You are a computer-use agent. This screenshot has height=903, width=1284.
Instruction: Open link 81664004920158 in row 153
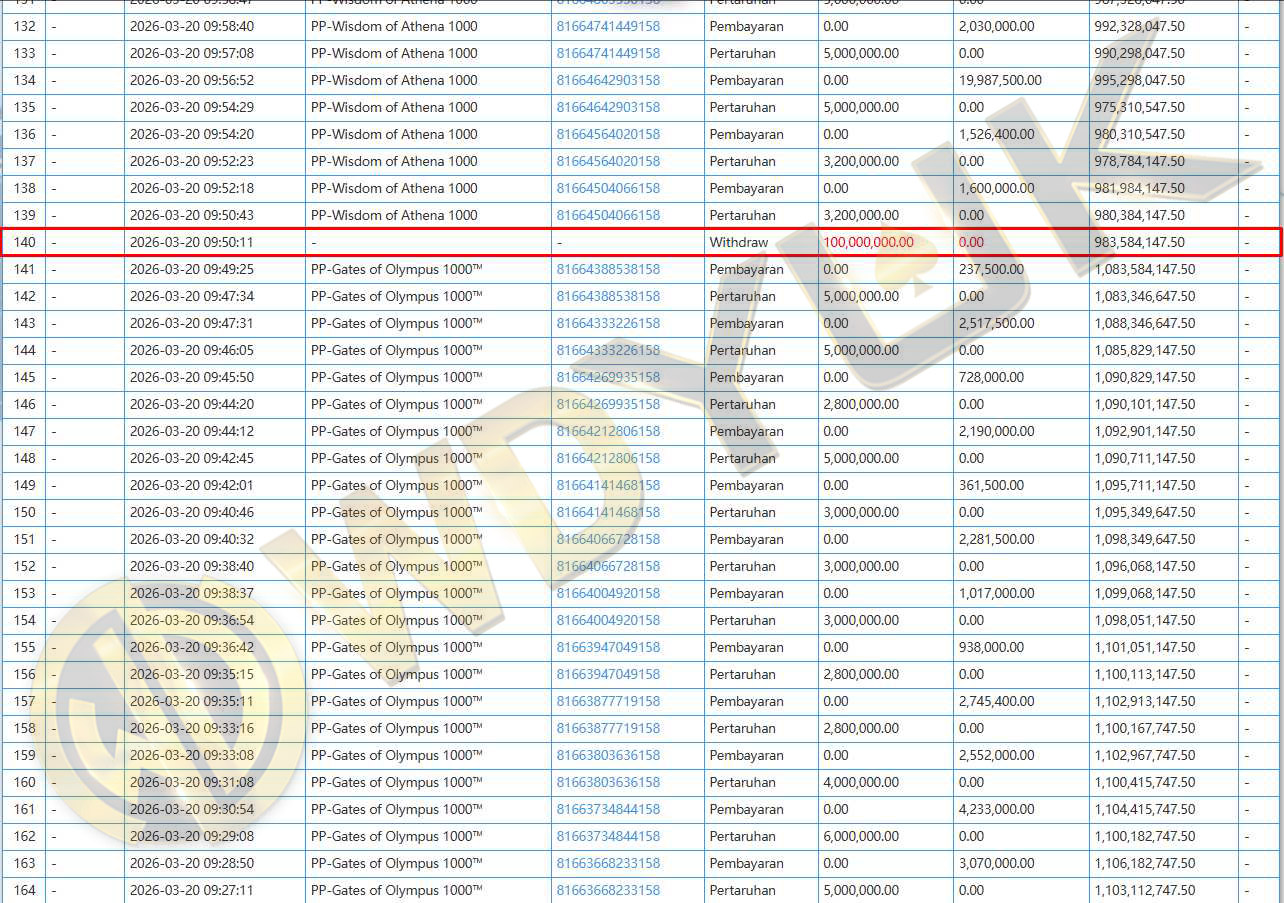tap(608, 593)
